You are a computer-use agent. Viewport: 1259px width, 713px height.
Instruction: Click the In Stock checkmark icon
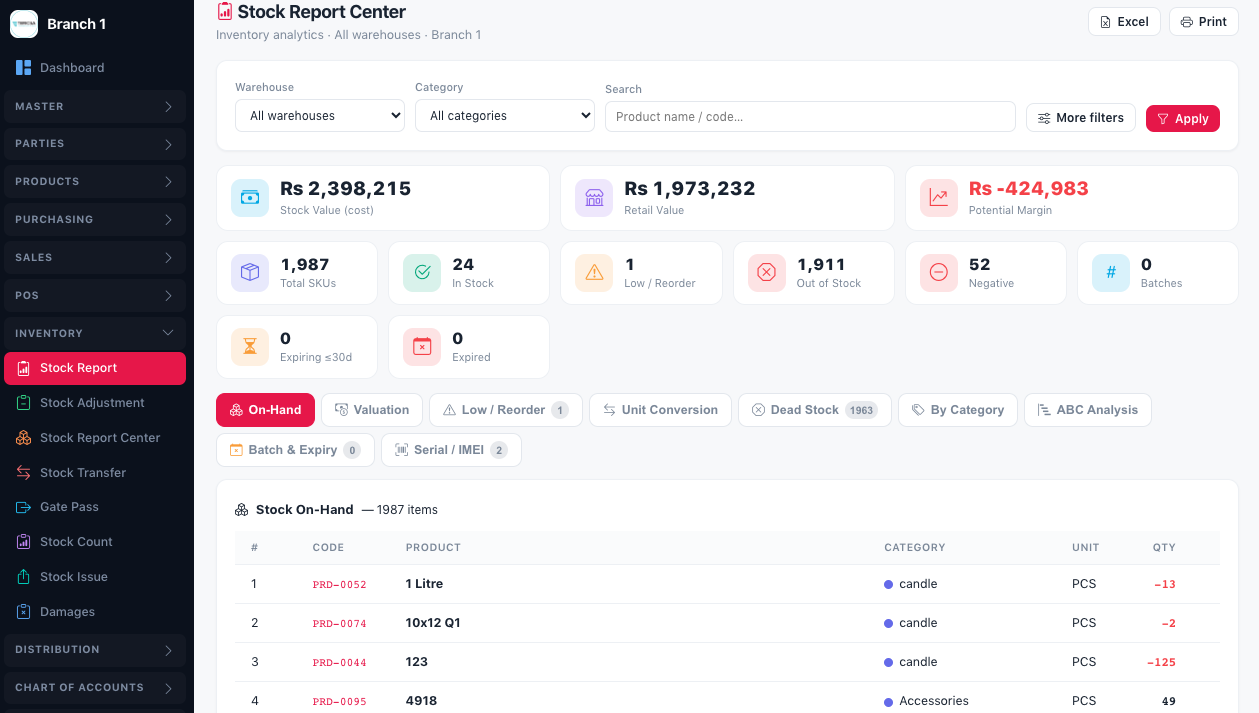click(x=422, y=273)
